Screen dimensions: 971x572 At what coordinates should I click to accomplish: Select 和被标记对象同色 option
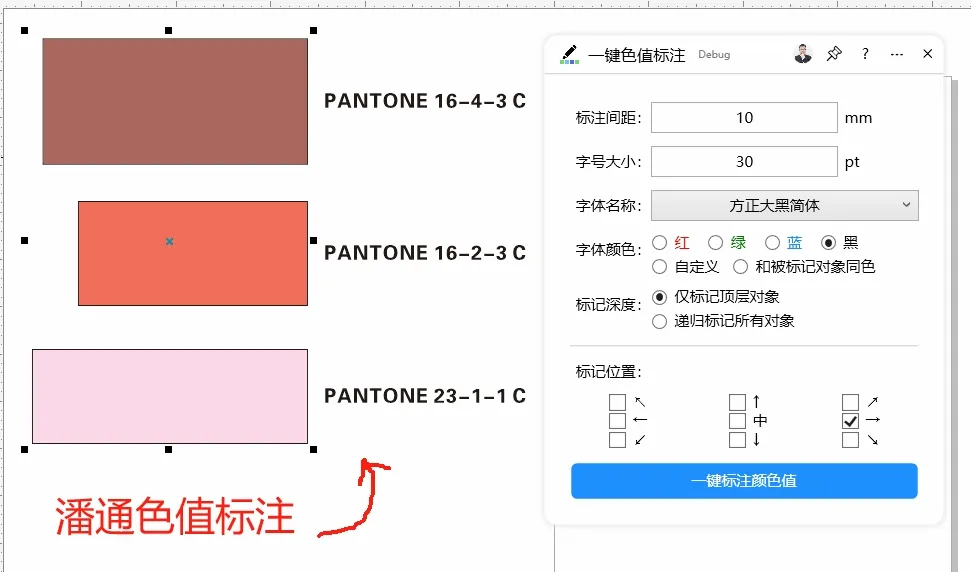tap(741, 267)
